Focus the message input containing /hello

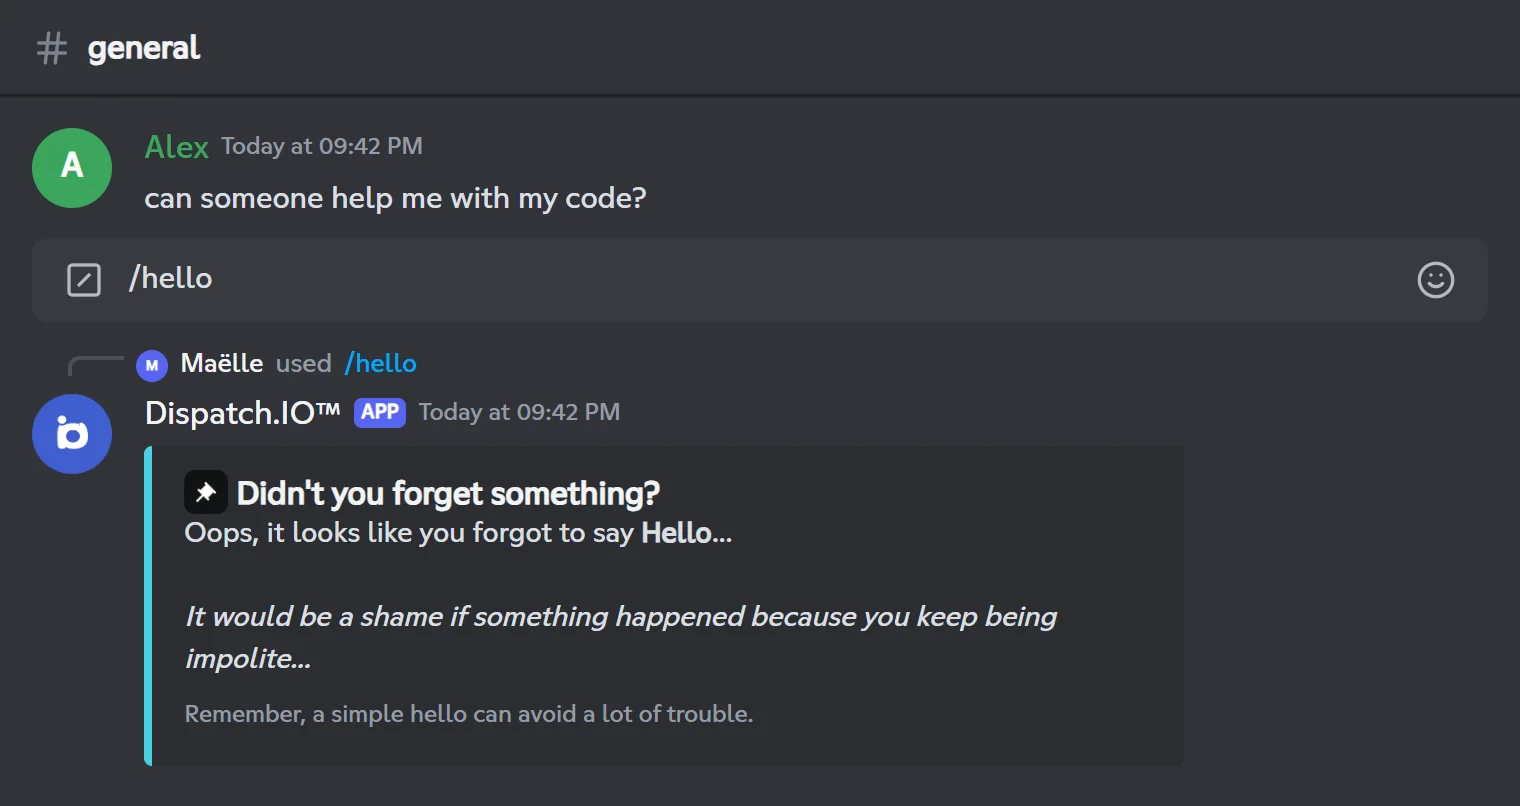pyautogui.click(x=760, y=280)
